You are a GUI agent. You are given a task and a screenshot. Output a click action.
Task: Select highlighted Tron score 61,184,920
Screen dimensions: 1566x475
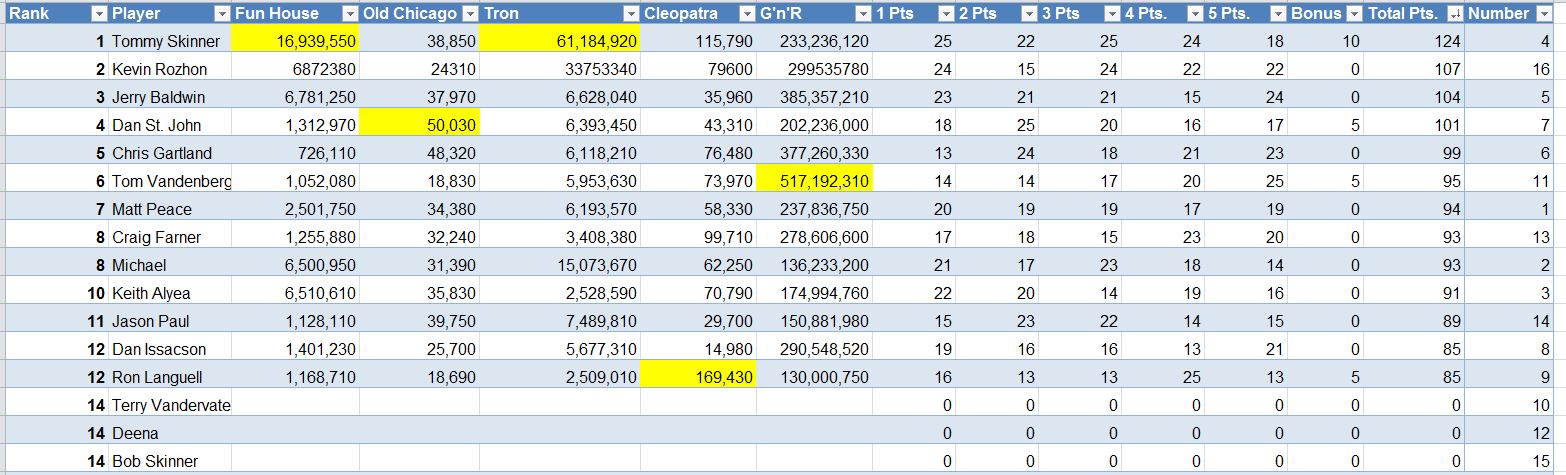coord(559,41)
